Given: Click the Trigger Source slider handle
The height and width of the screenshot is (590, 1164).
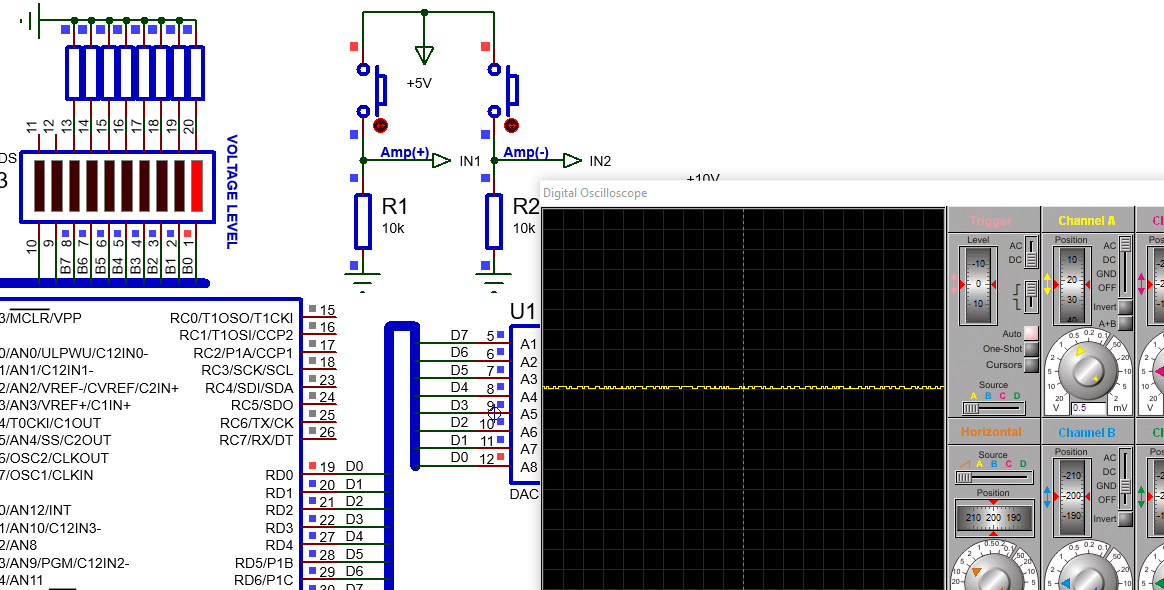Looking at the screenshot, I should click(971, 408).
